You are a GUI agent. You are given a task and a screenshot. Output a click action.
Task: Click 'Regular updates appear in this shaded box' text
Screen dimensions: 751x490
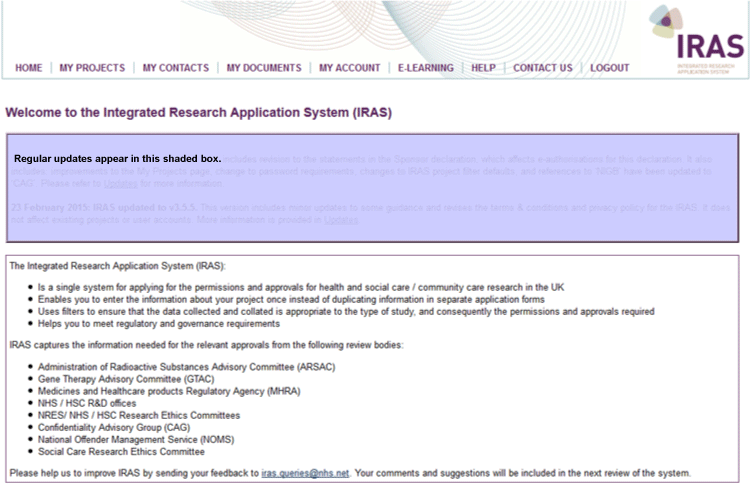[x=117, y=159]
